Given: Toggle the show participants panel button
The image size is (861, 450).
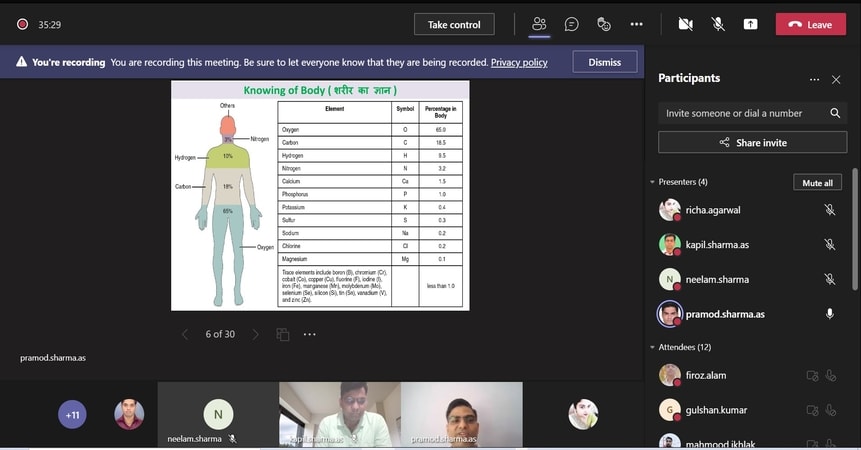Looking at the screenshot, I should click(x=539, y=24).
